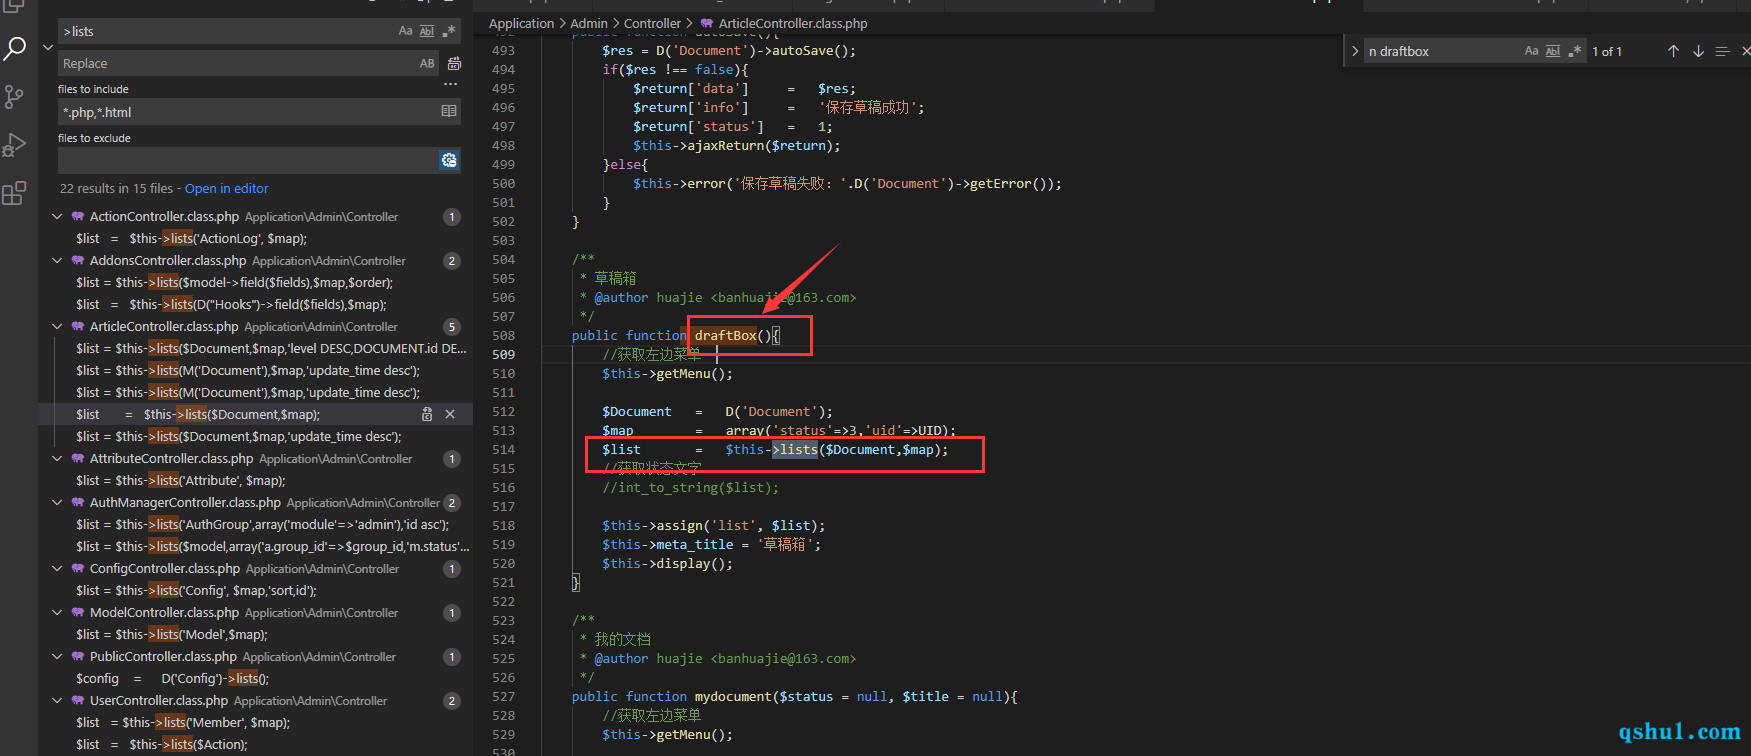Open the Search view in activity bar

click(14, 48)
